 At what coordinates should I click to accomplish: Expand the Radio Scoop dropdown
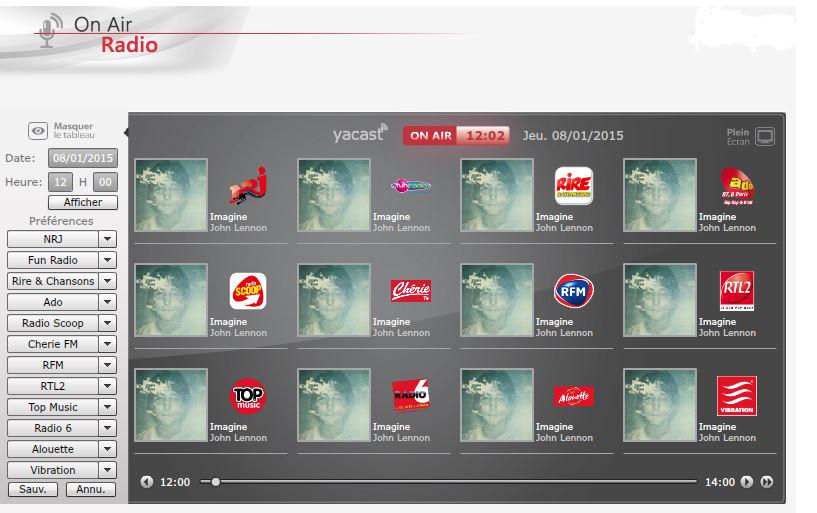coord(107,323)
